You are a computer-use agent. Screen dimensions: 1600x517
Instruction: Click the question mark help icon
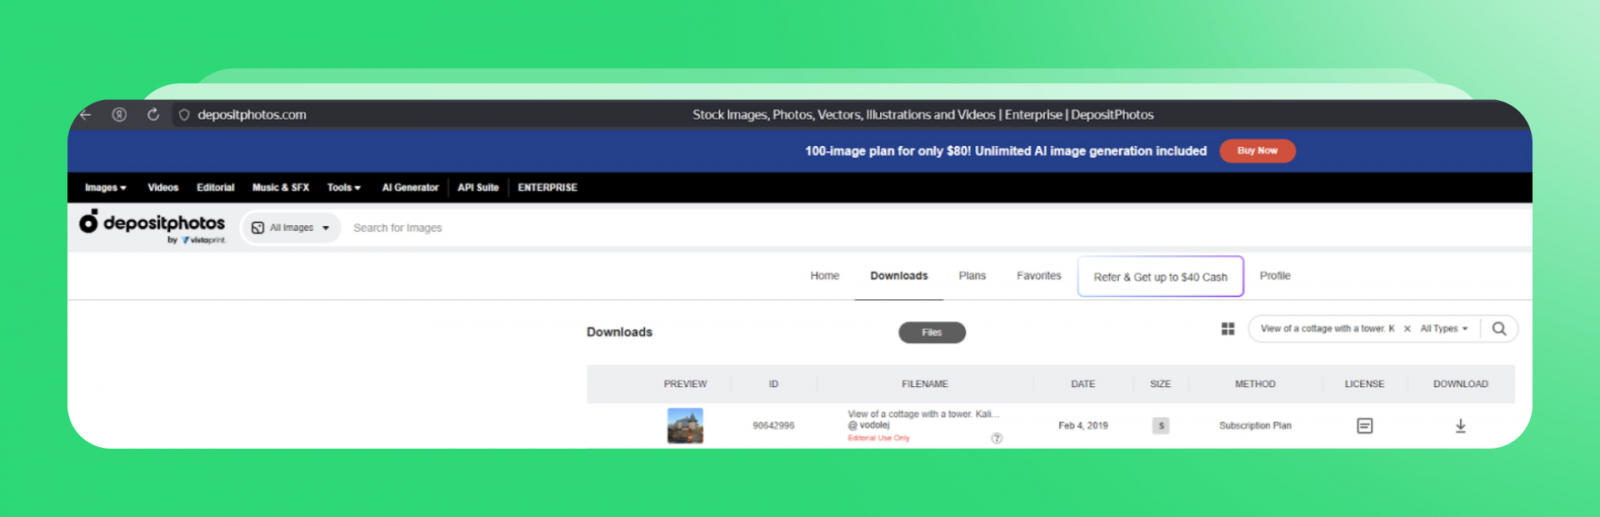pos(997,439)
